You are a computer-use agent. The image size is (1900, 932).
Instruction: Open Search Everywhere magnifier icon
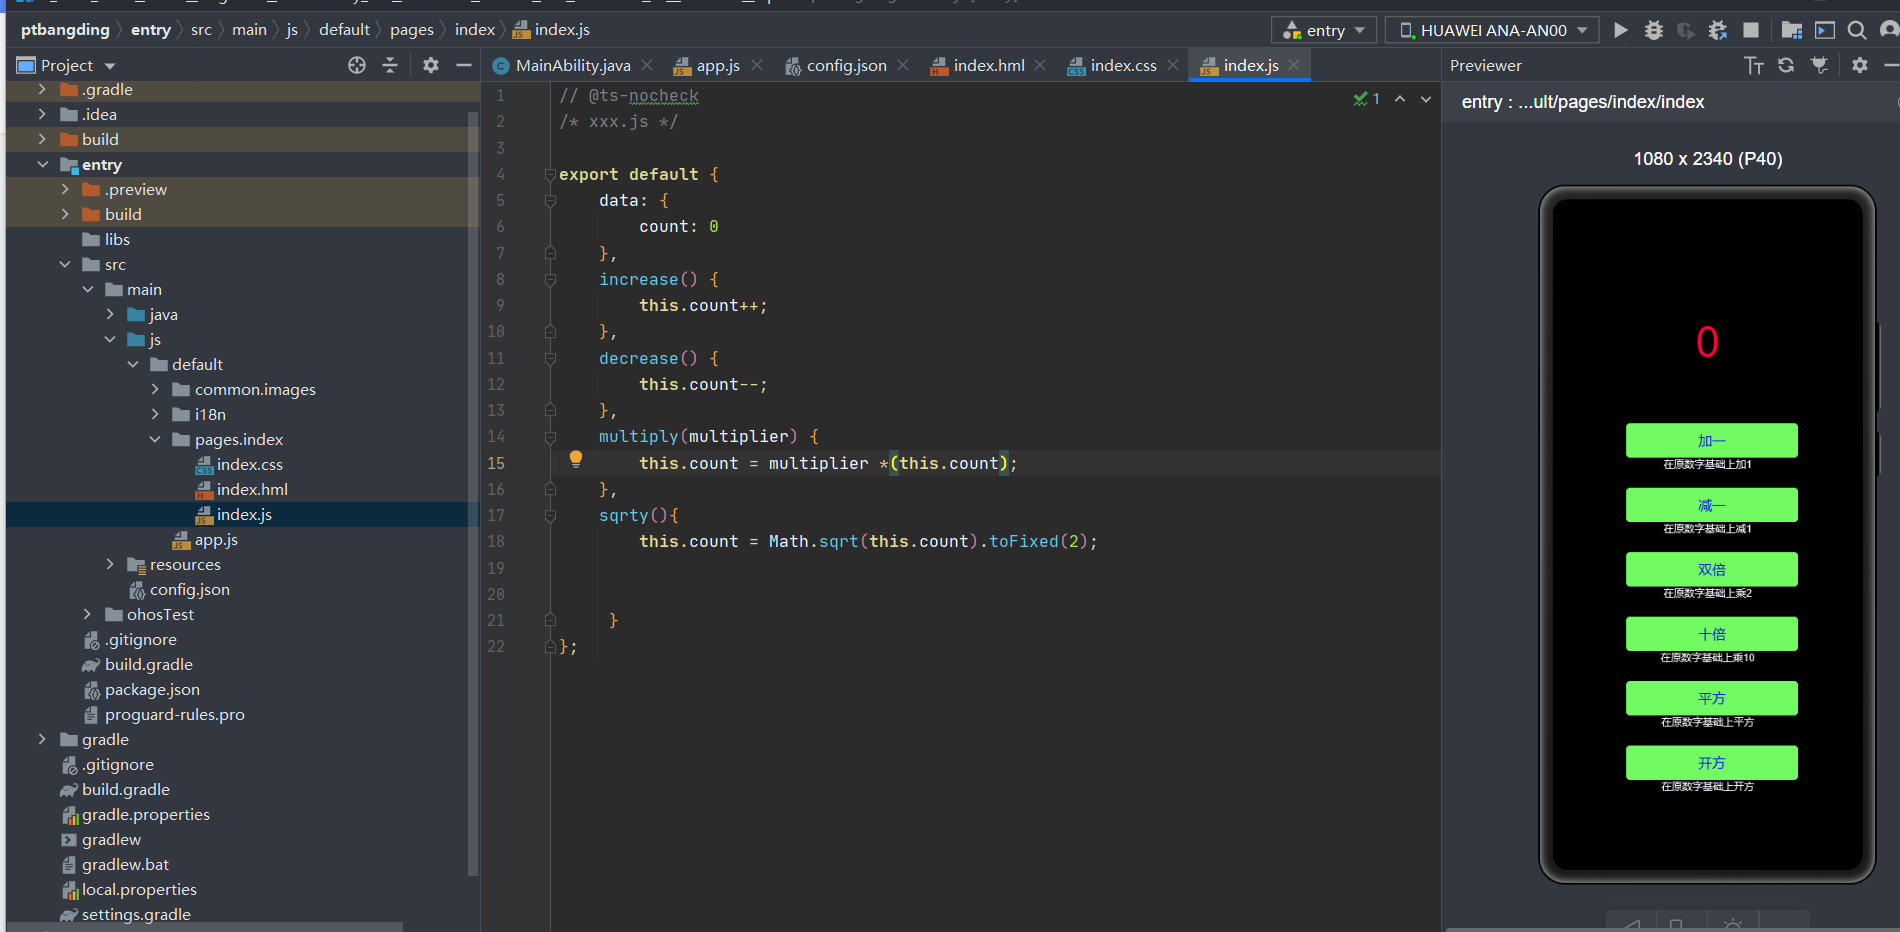click(x=1857, y=30)
